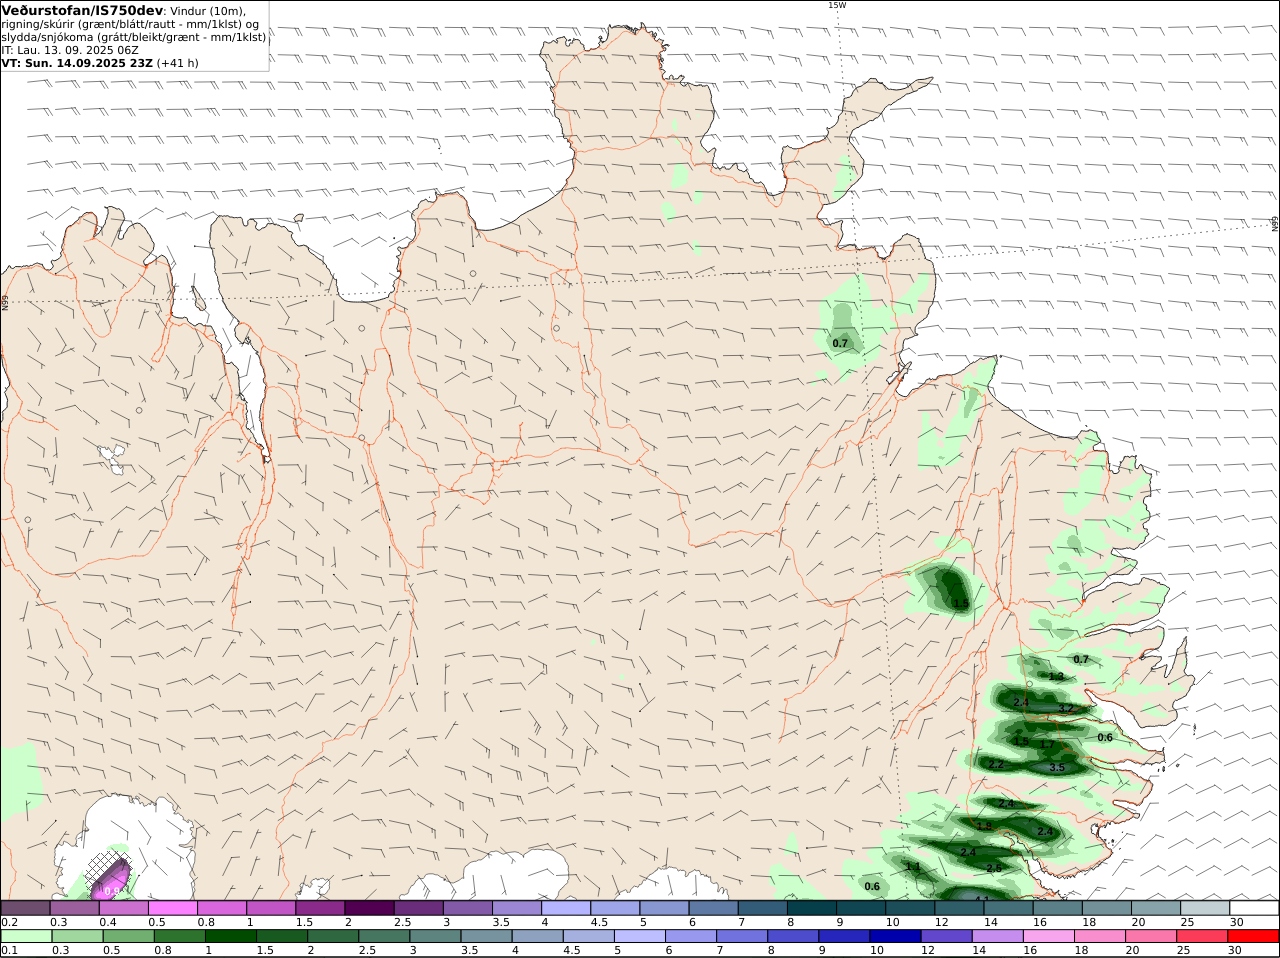Click the 1.7 precipitation value on the map
1280x958 pixels.
click(1047, 745)
